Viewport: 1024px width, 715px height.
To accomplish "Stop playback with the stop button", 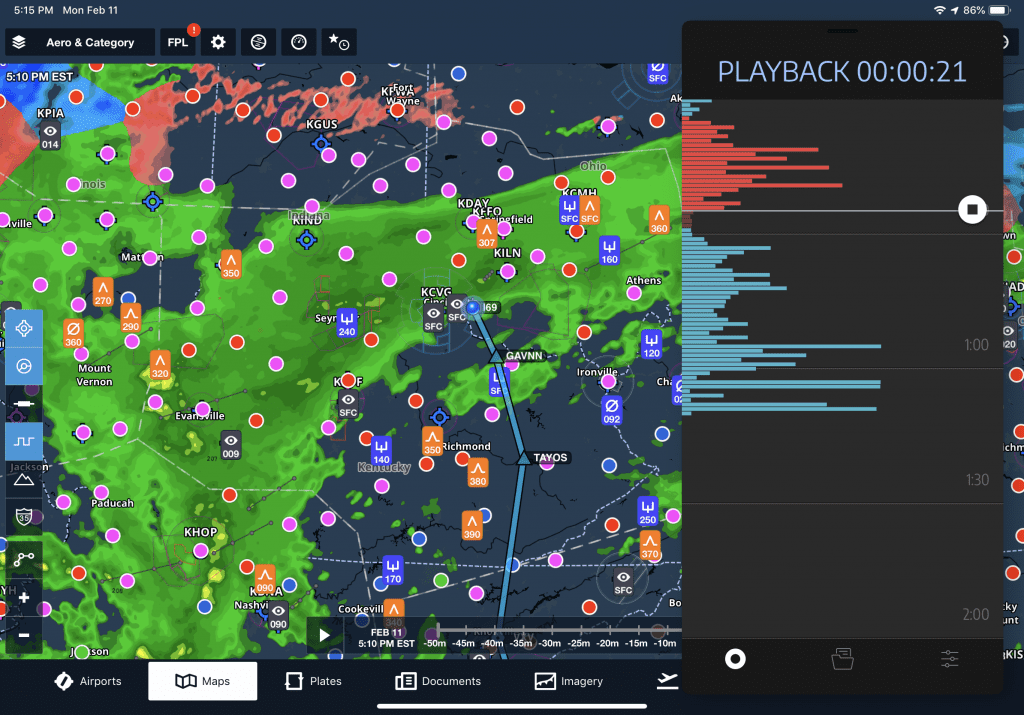I will point(971,209).
